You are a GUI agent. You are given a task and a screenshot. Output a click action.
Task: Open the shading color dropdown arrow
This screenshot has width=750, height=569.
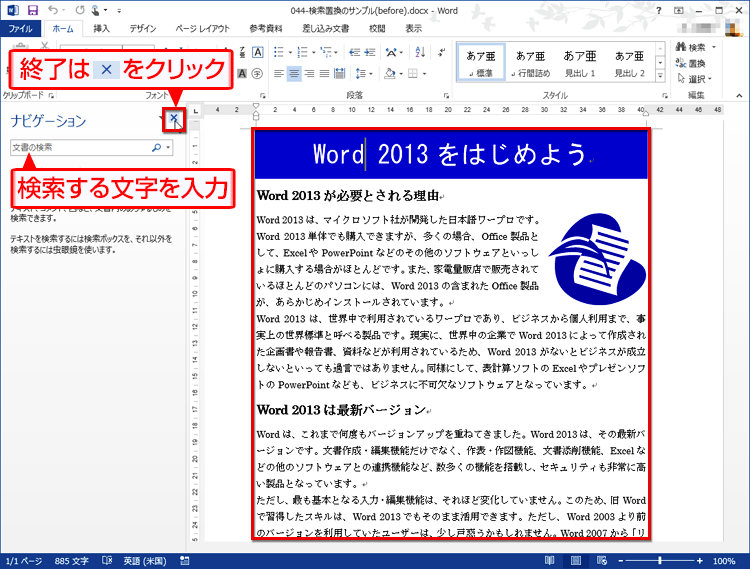401,74
